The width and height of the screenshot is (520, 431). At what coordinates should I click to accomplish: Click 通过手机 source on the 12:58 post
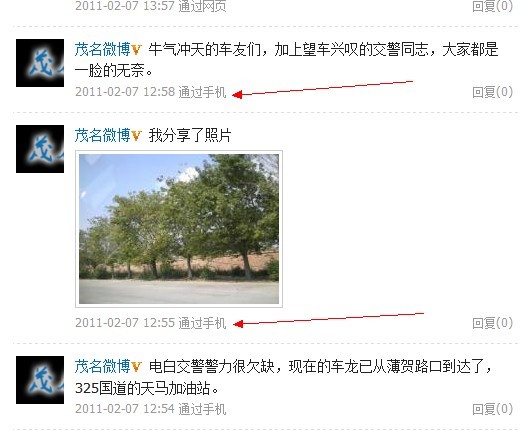click(202, 92)
